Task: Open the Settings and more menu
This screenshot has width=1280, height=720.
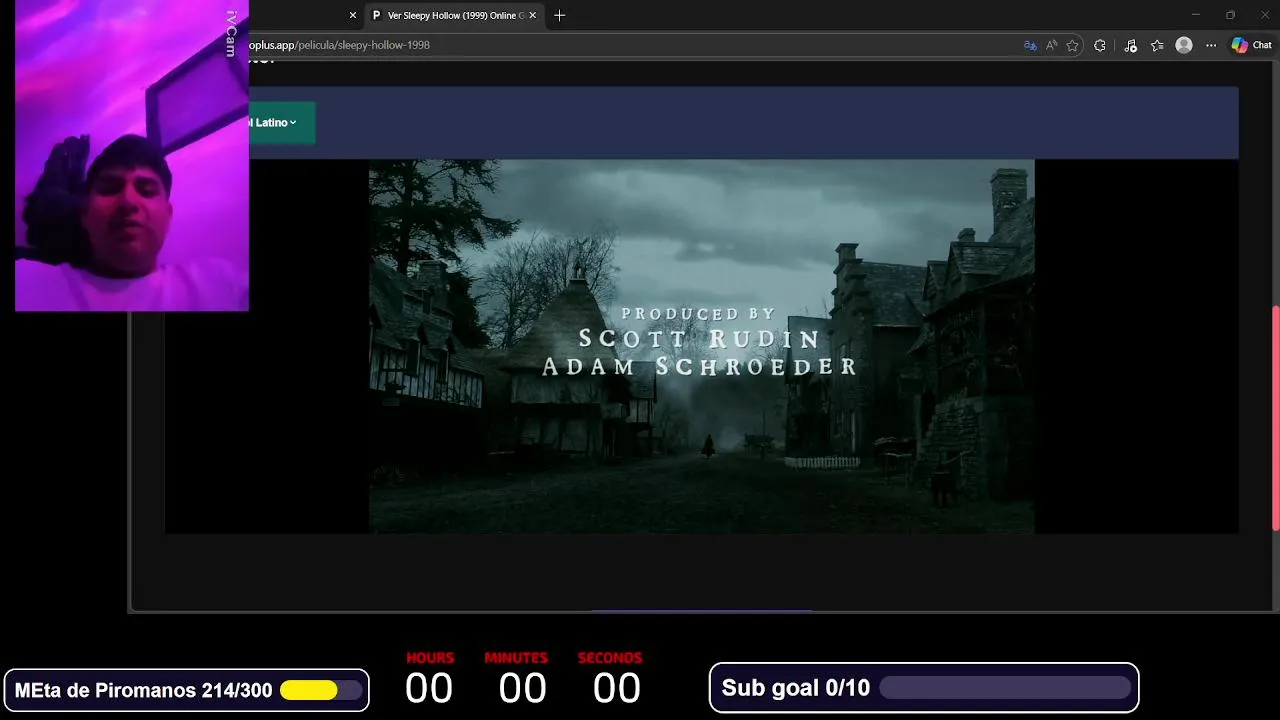Action: pyautogui.click(x=1211, y=45)
